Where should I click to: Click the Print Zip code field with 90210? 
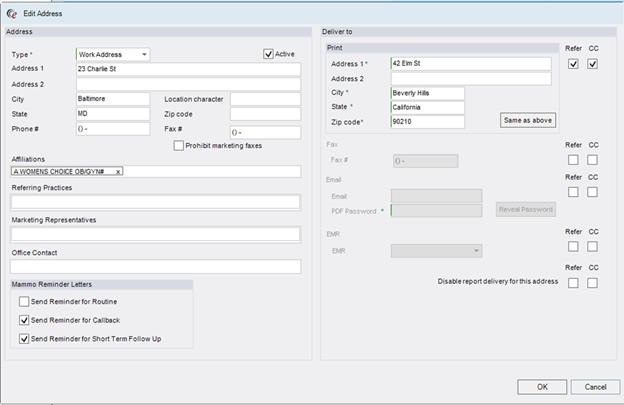(x=427, y=122)
